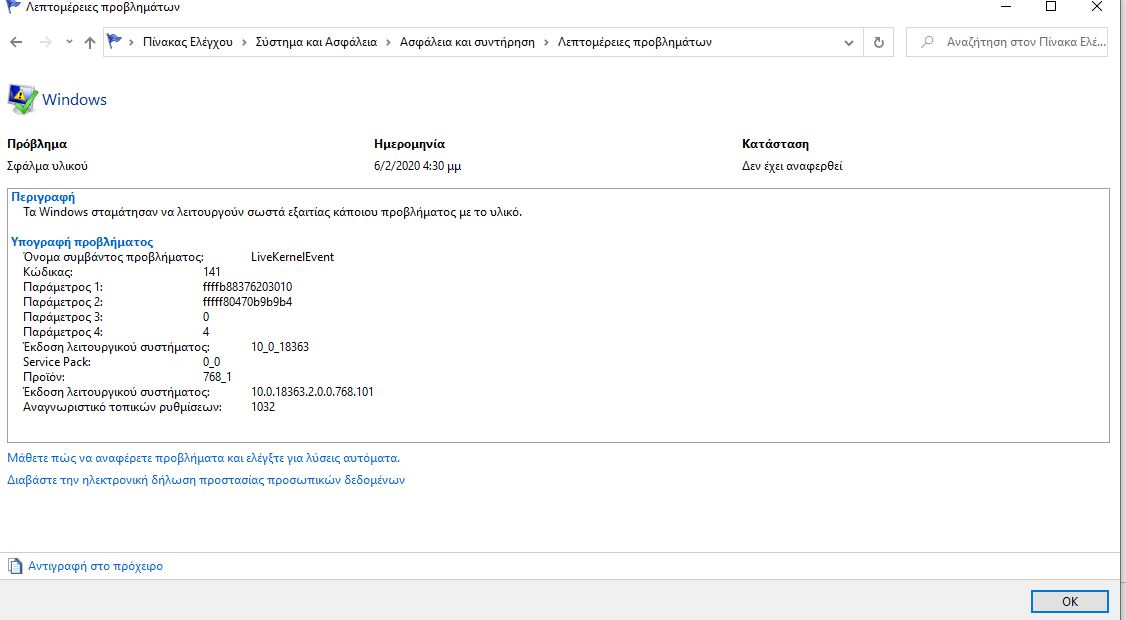The image size is (1126, 620).
Task: Open the online privacy statement link
Action: pos(205,480)
